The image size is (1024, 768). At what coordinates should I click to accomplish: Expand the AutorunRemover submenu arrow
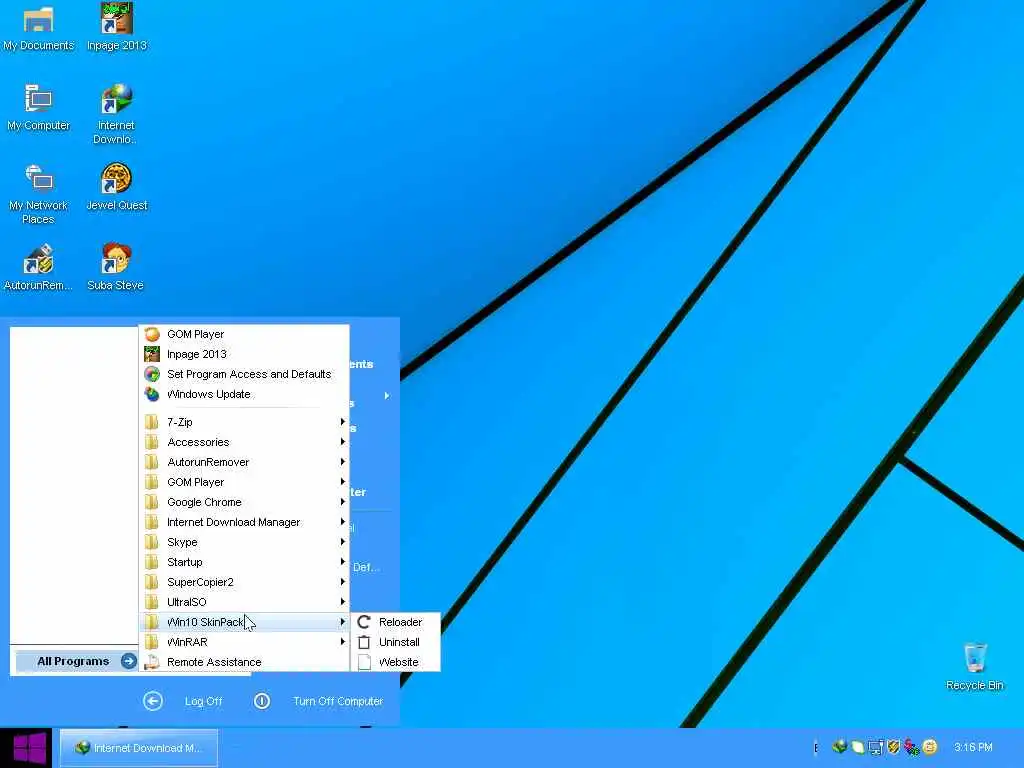coord(342,462)
